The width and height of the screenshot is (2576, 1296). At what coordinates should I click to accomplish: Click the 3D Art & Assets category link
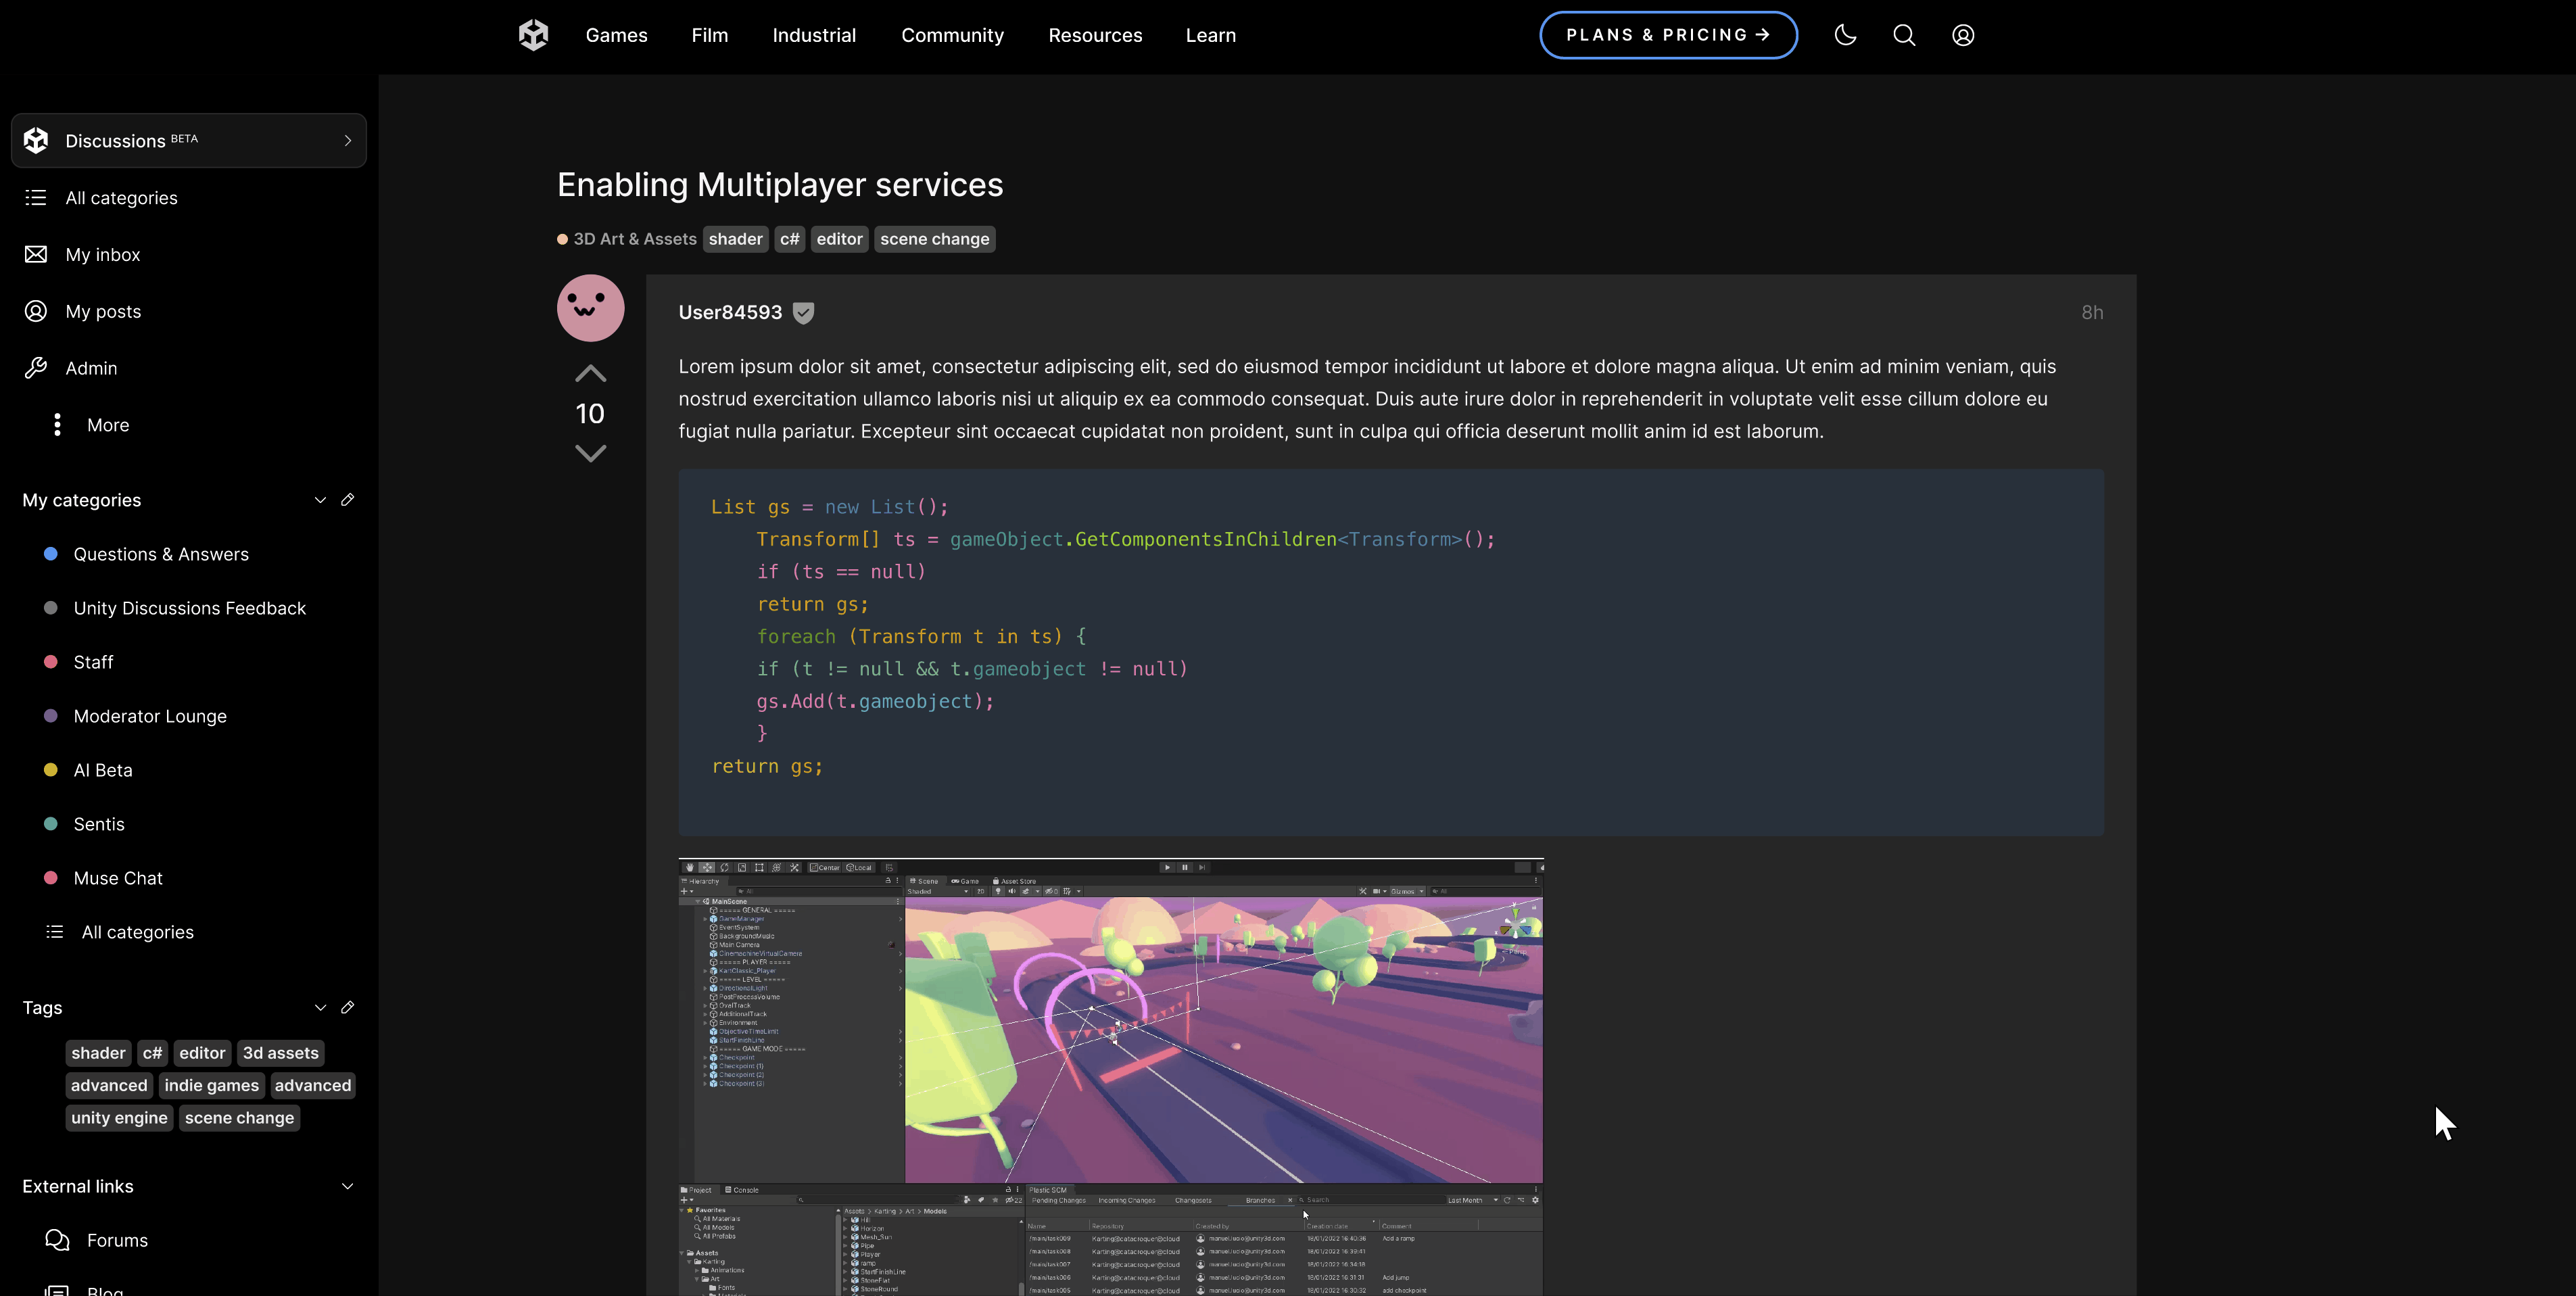coord(634,239)
